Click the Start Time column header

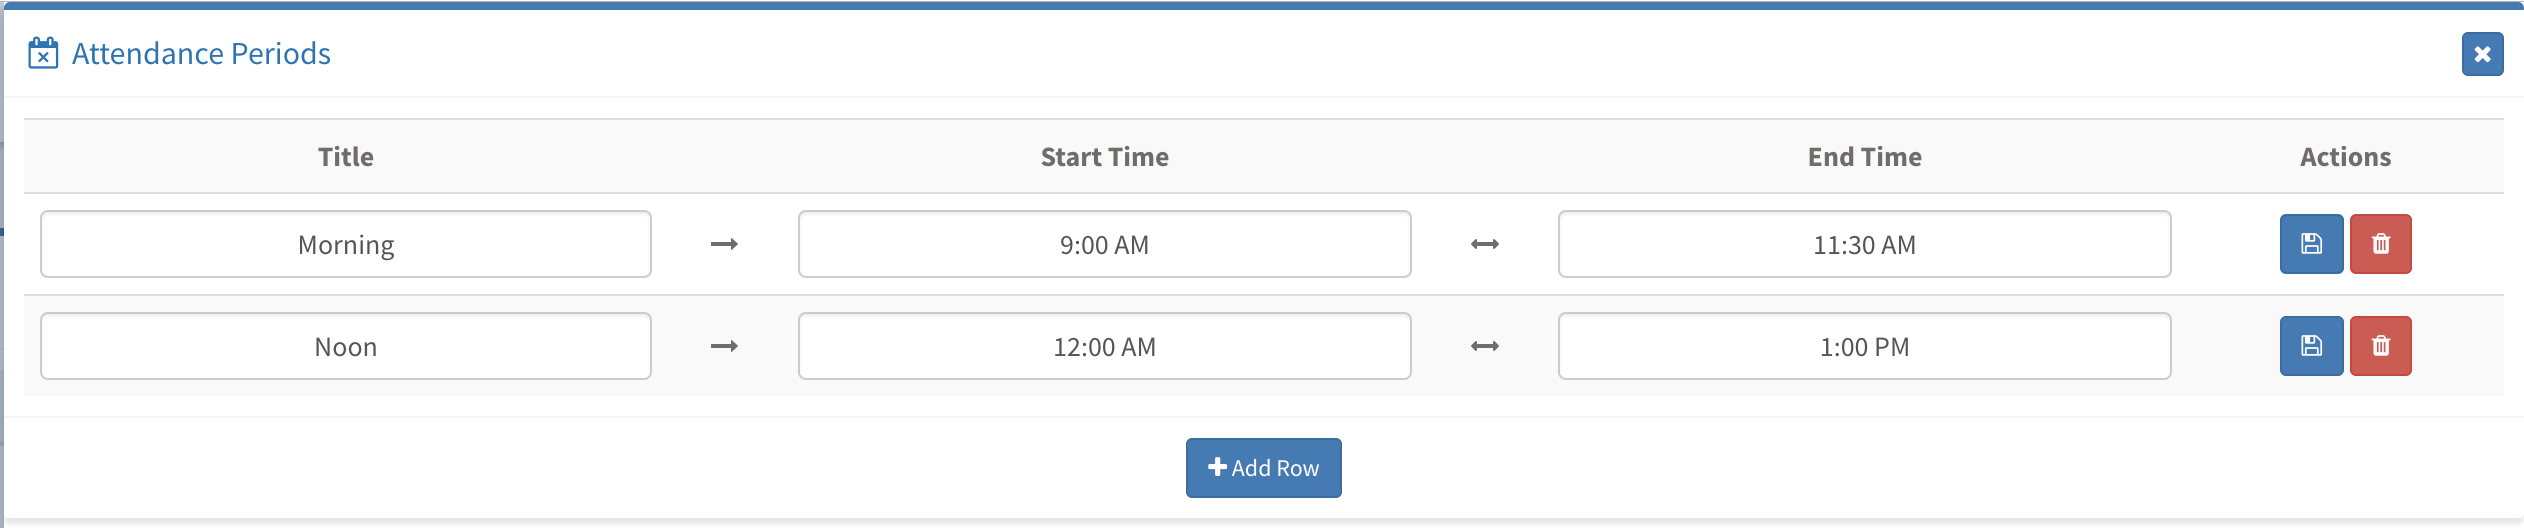[1105, 157]
